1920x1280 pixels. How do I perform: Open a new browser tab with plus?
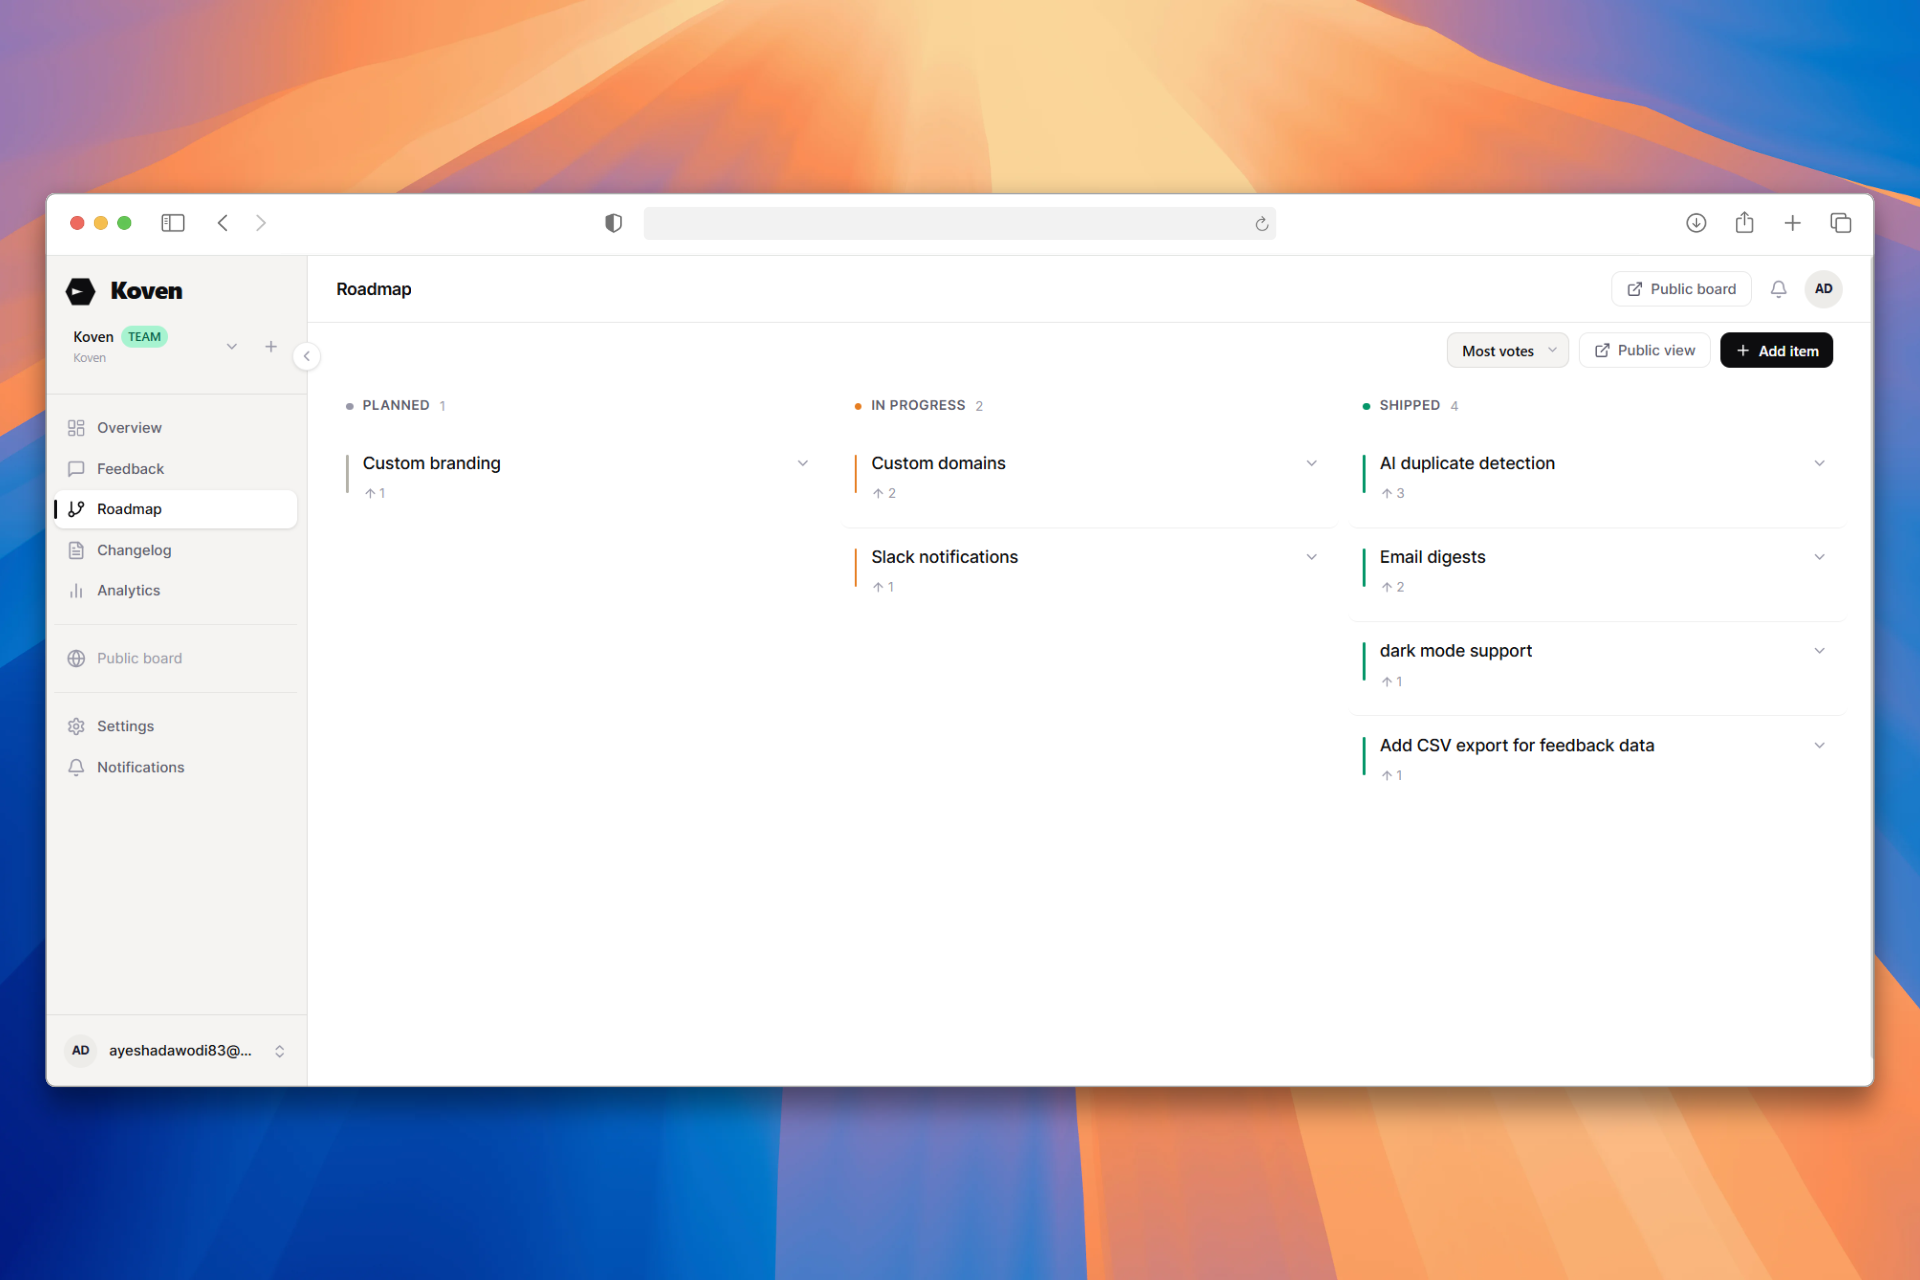click(1793, 223)
